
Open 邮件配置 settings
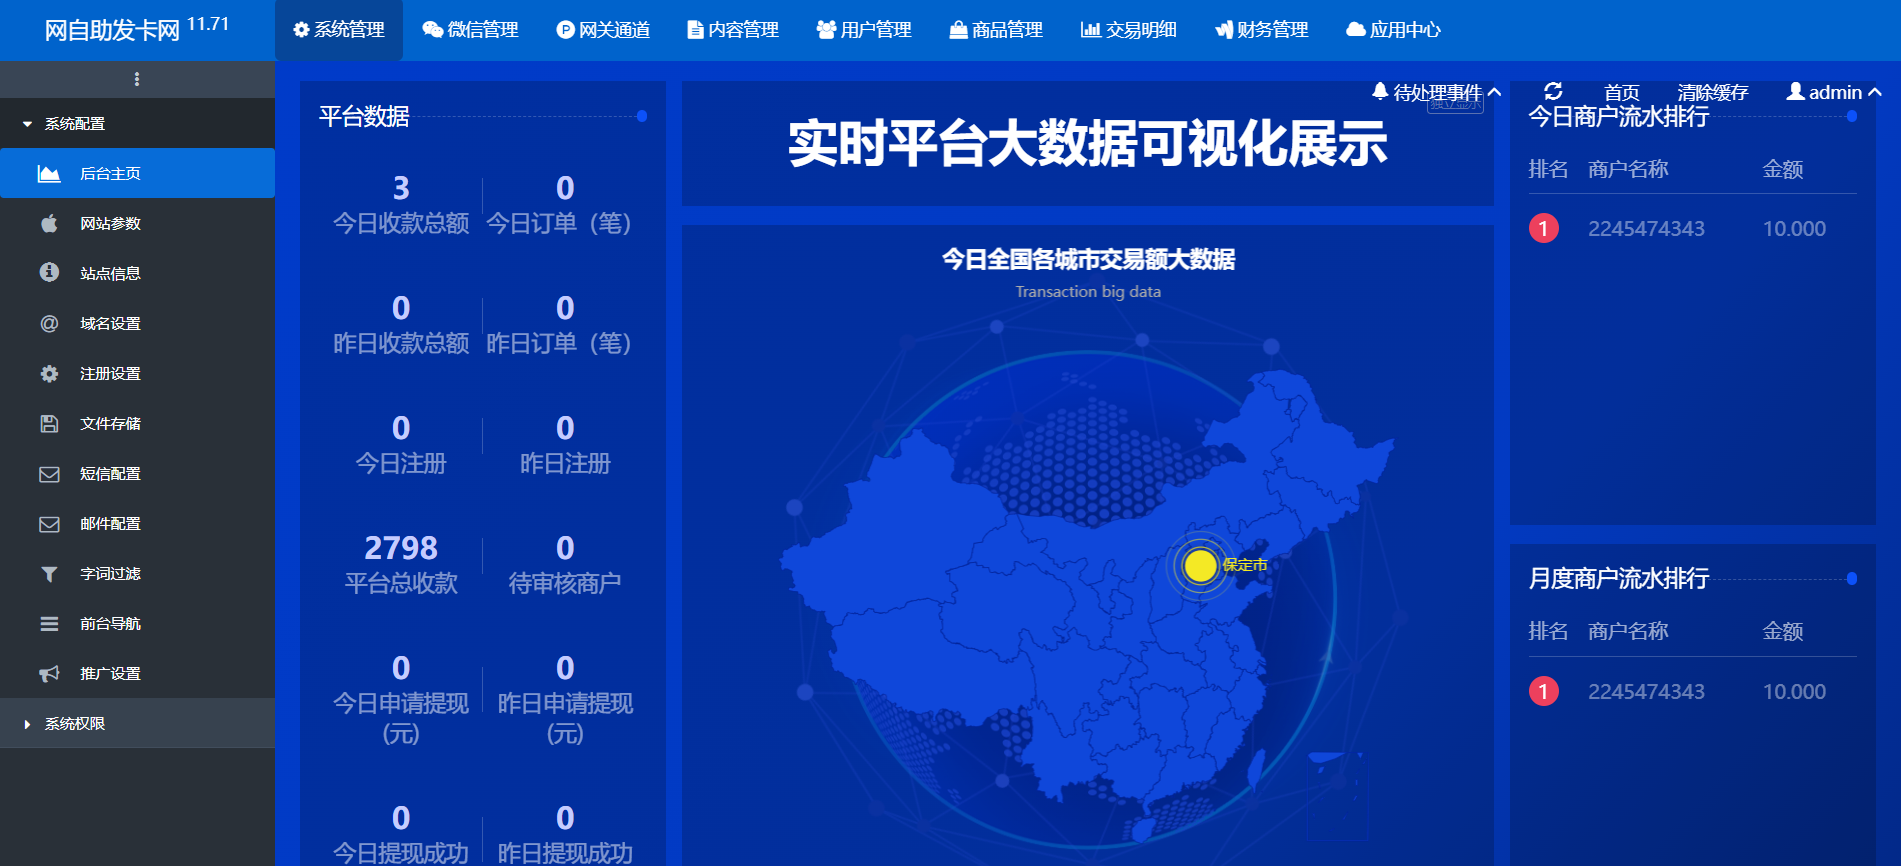tap(137, 523)
